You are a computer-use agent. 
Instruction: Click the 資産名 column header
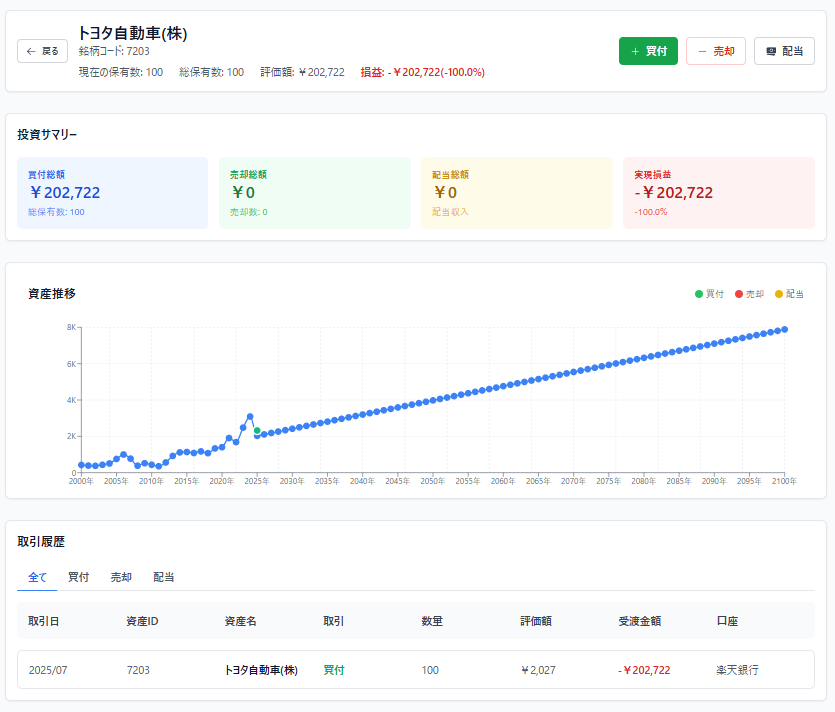[x=241, y=621]
